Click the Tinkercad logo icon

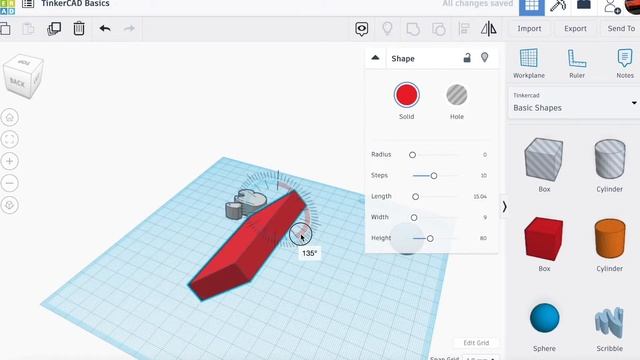point(7,7)
